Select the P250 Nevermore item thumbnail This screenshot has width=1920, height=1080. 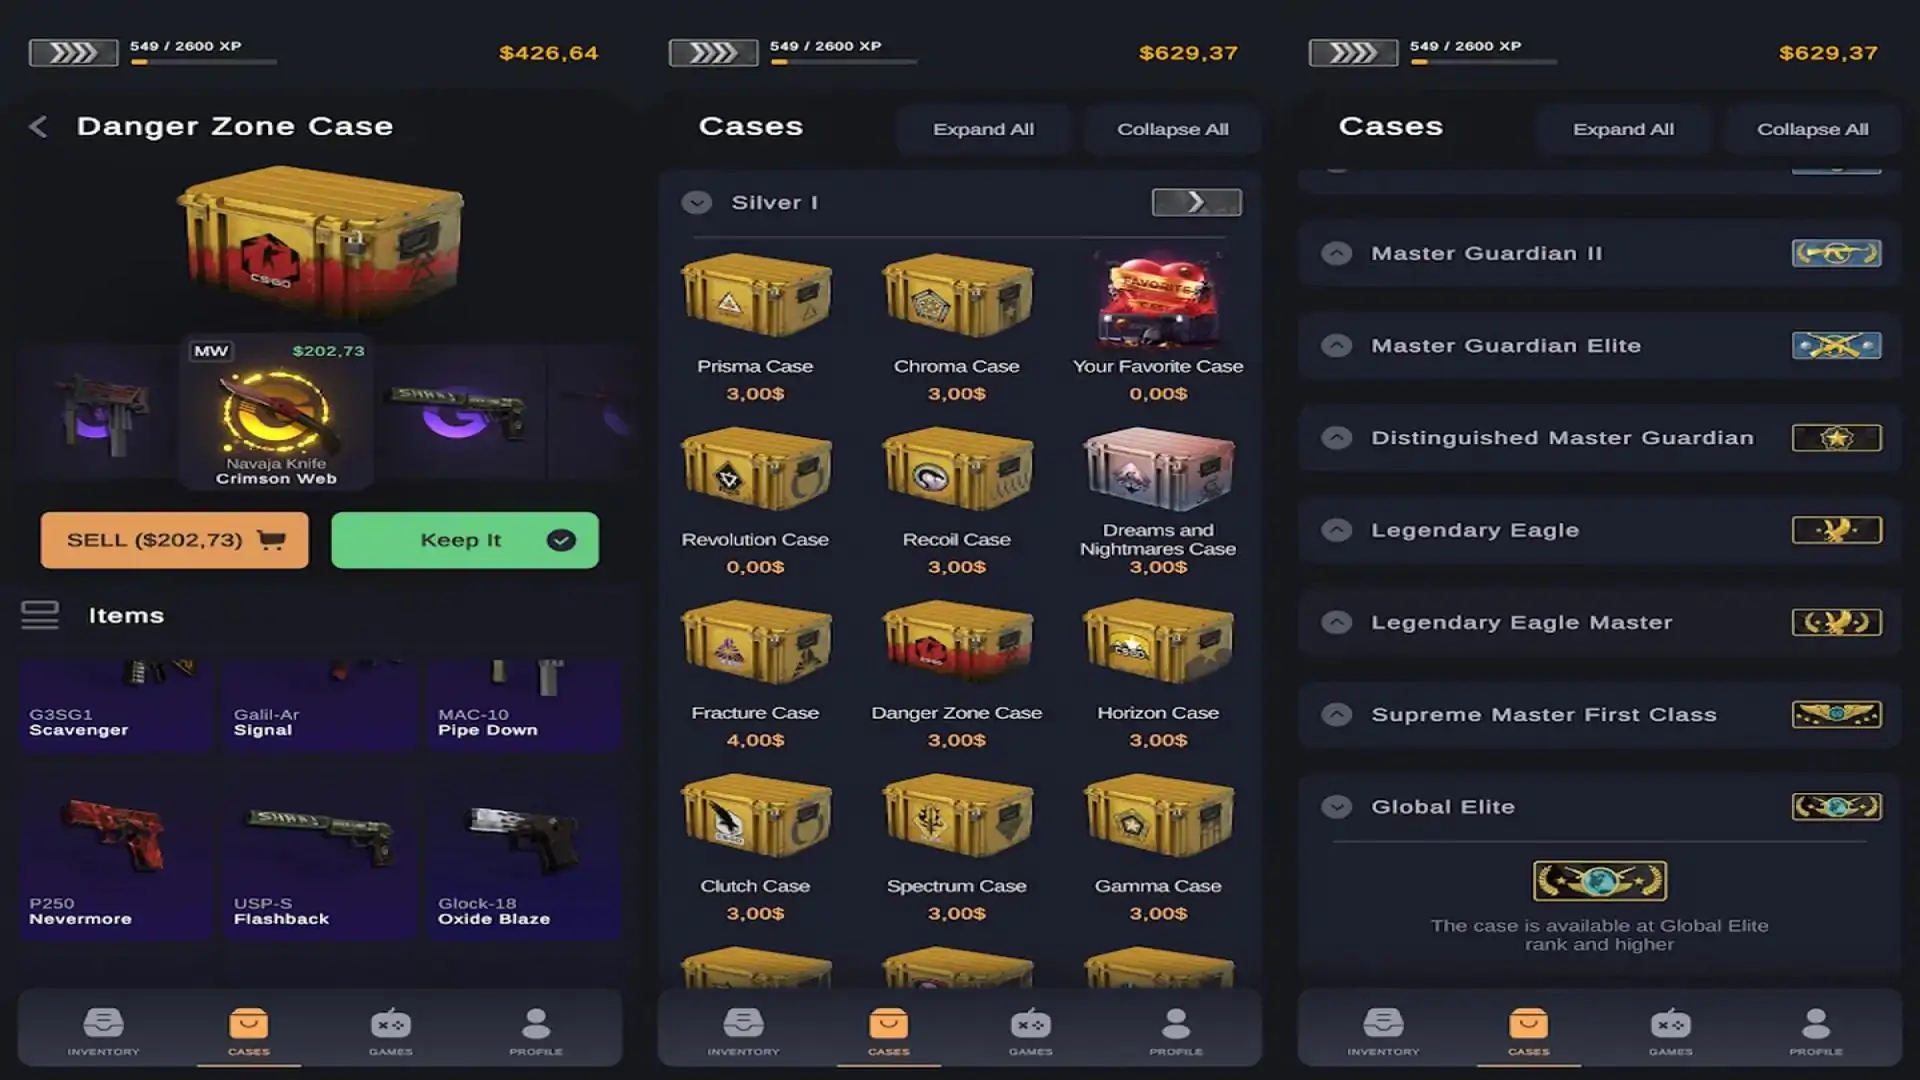pos(115,855)
